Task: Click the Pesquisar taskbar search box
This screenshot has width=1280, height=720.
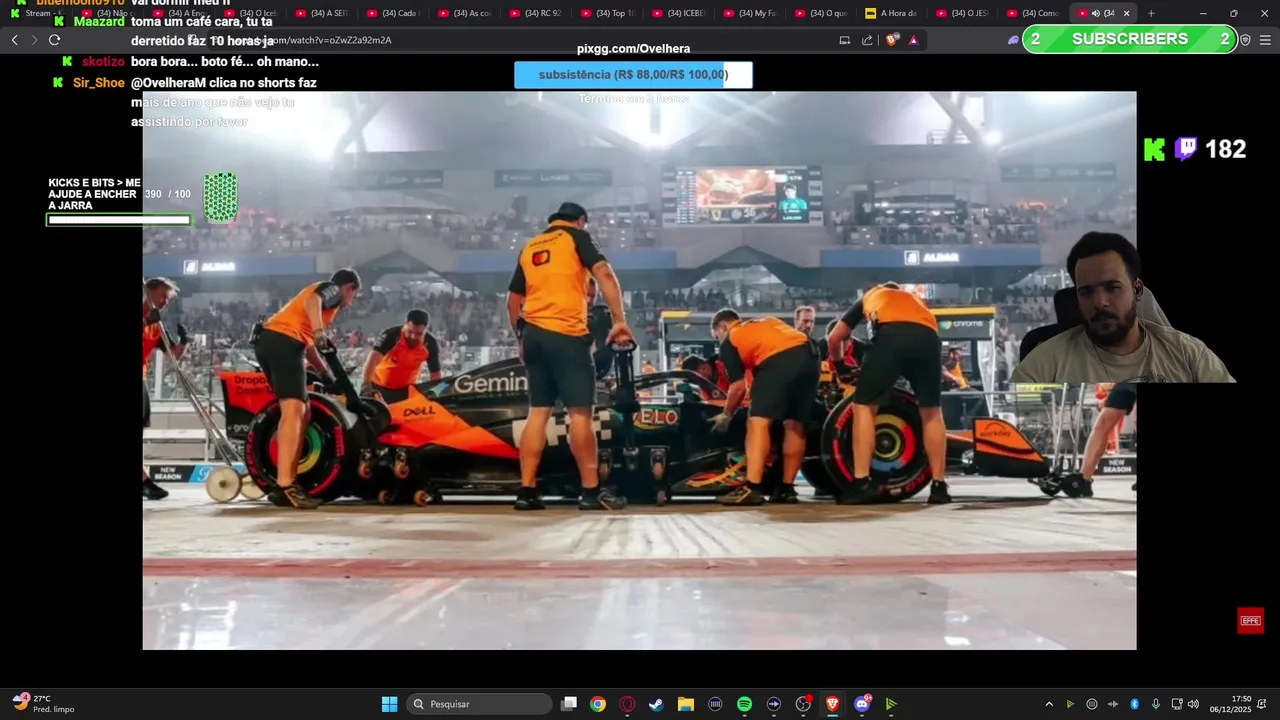Action: [479, 704]
